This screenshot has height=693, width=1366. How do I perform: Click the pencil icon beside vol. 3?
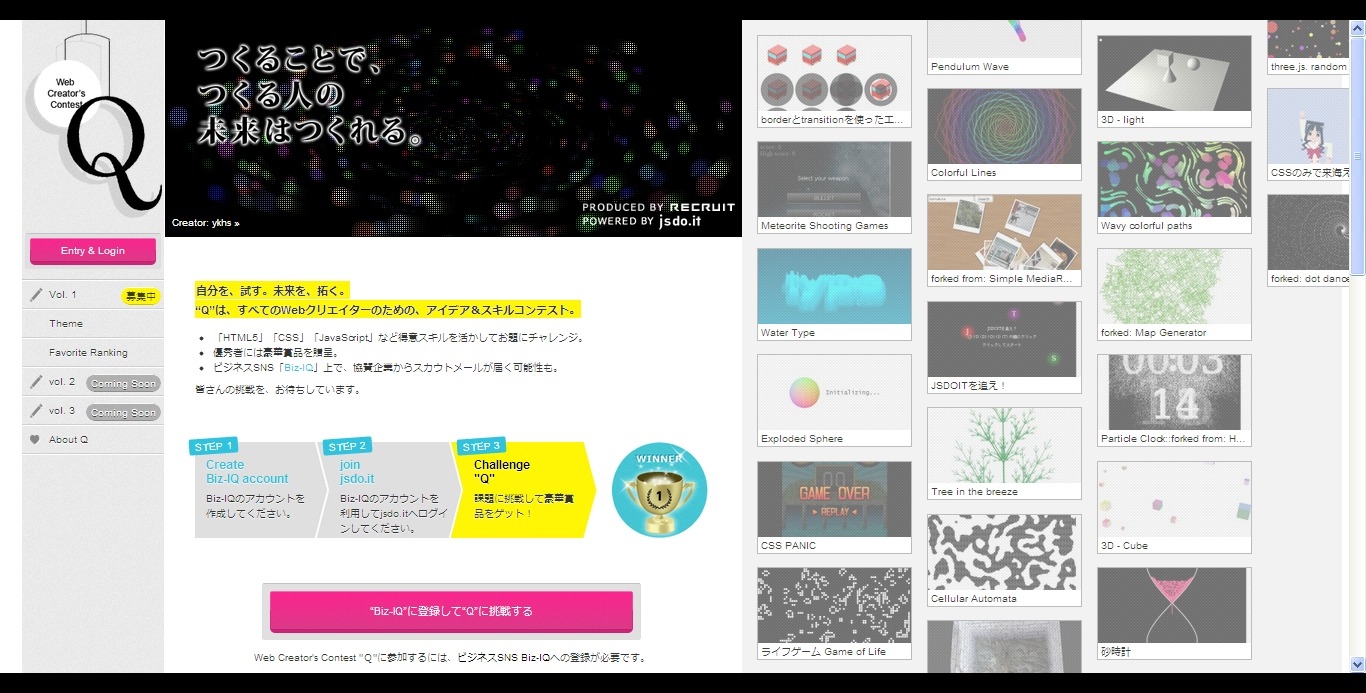(x=37, y=411)
